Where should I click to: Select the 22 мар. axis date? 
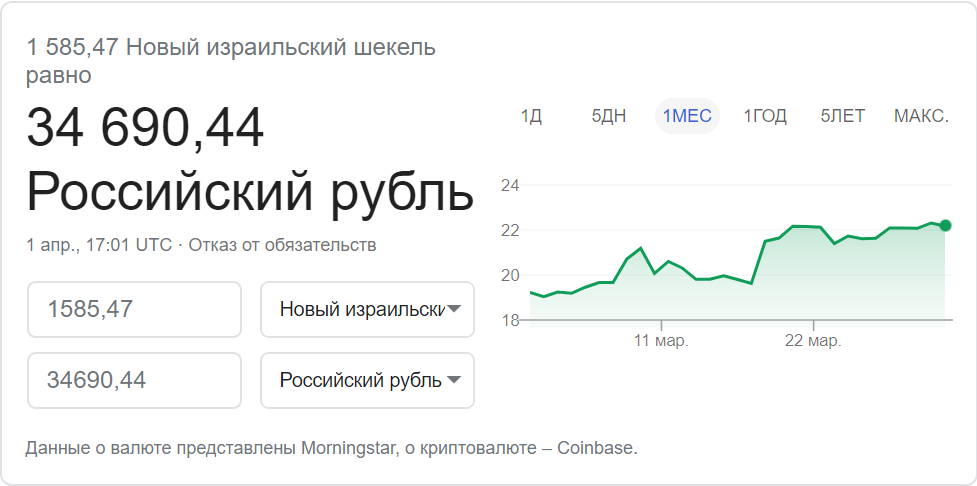[813, 341]
